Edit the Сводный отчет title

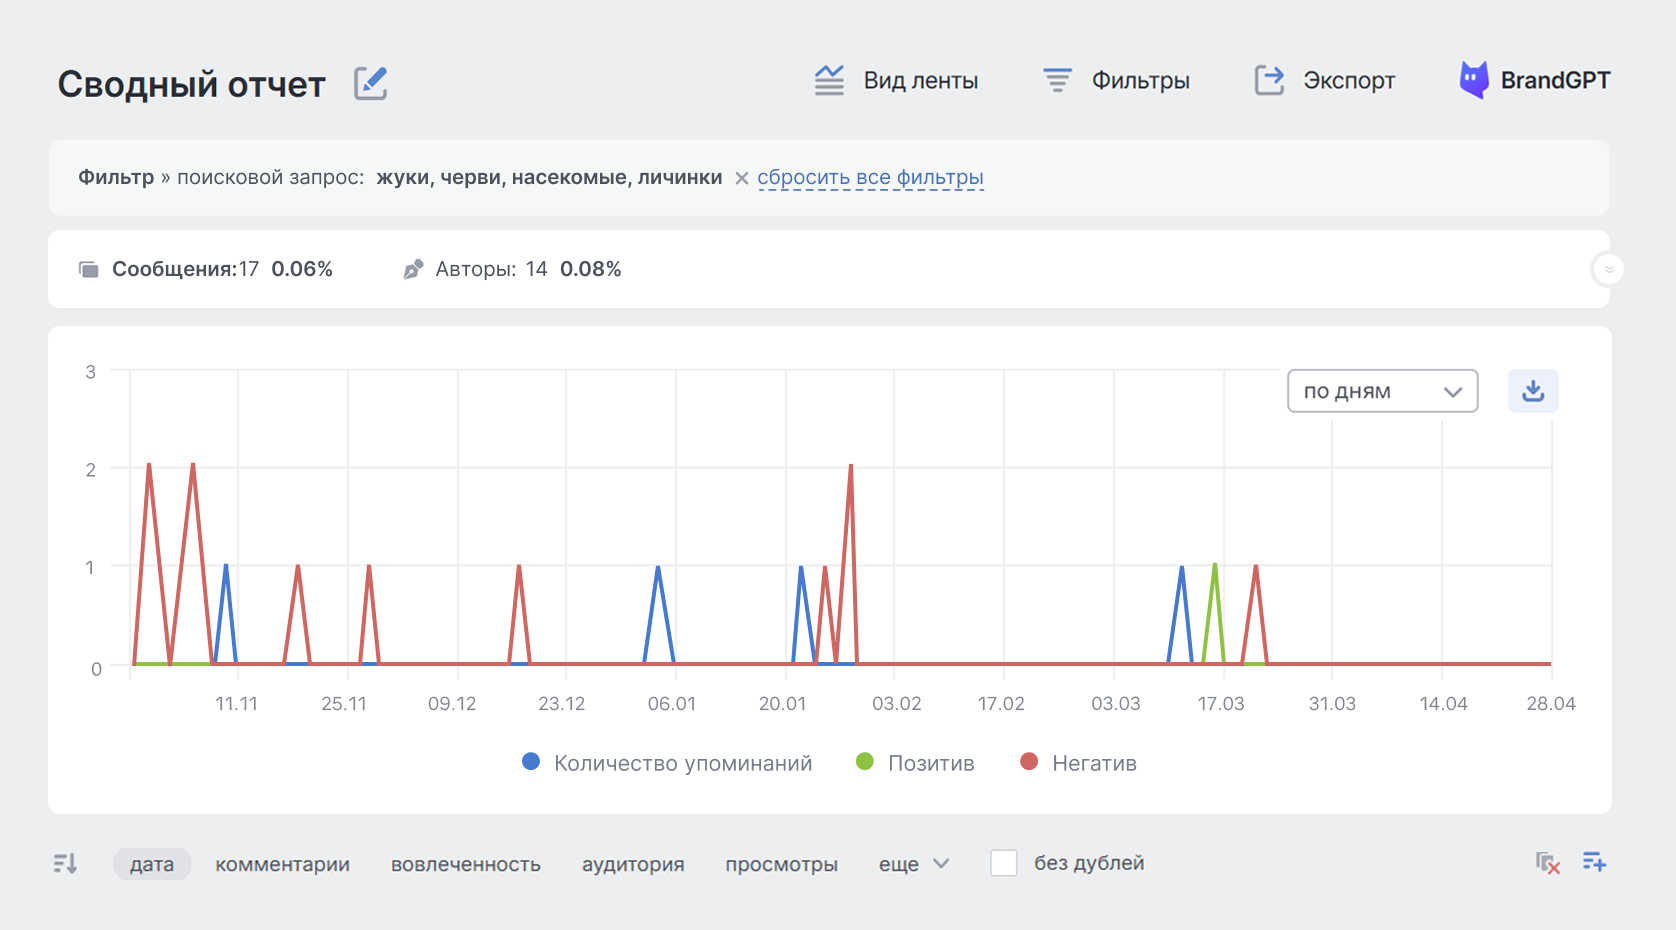click(370, 83)
